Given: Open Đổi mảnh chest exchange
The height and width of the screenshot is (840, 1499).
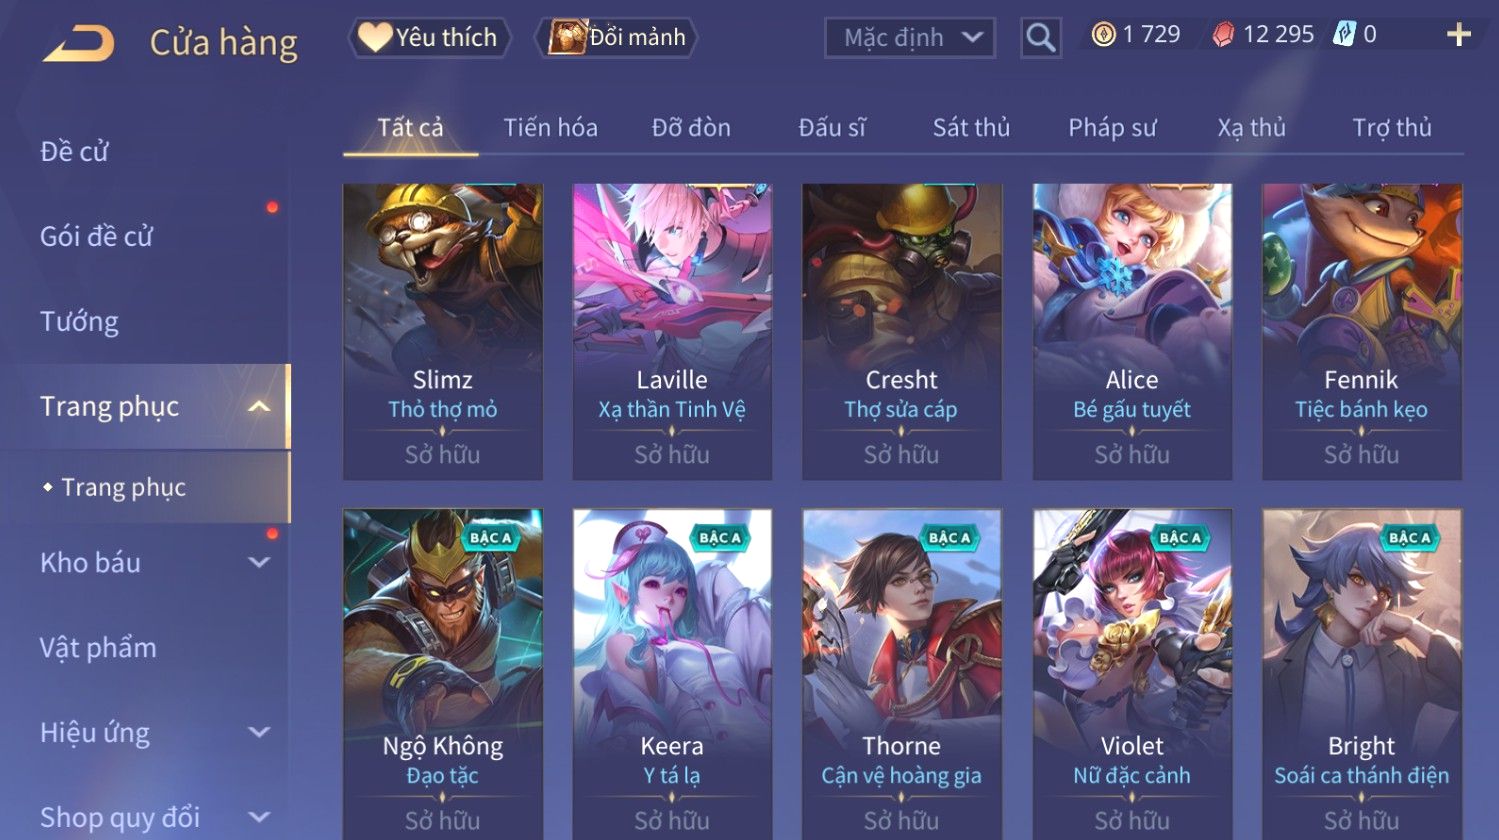Looking at the screenshot, I should tap(617, 38).
